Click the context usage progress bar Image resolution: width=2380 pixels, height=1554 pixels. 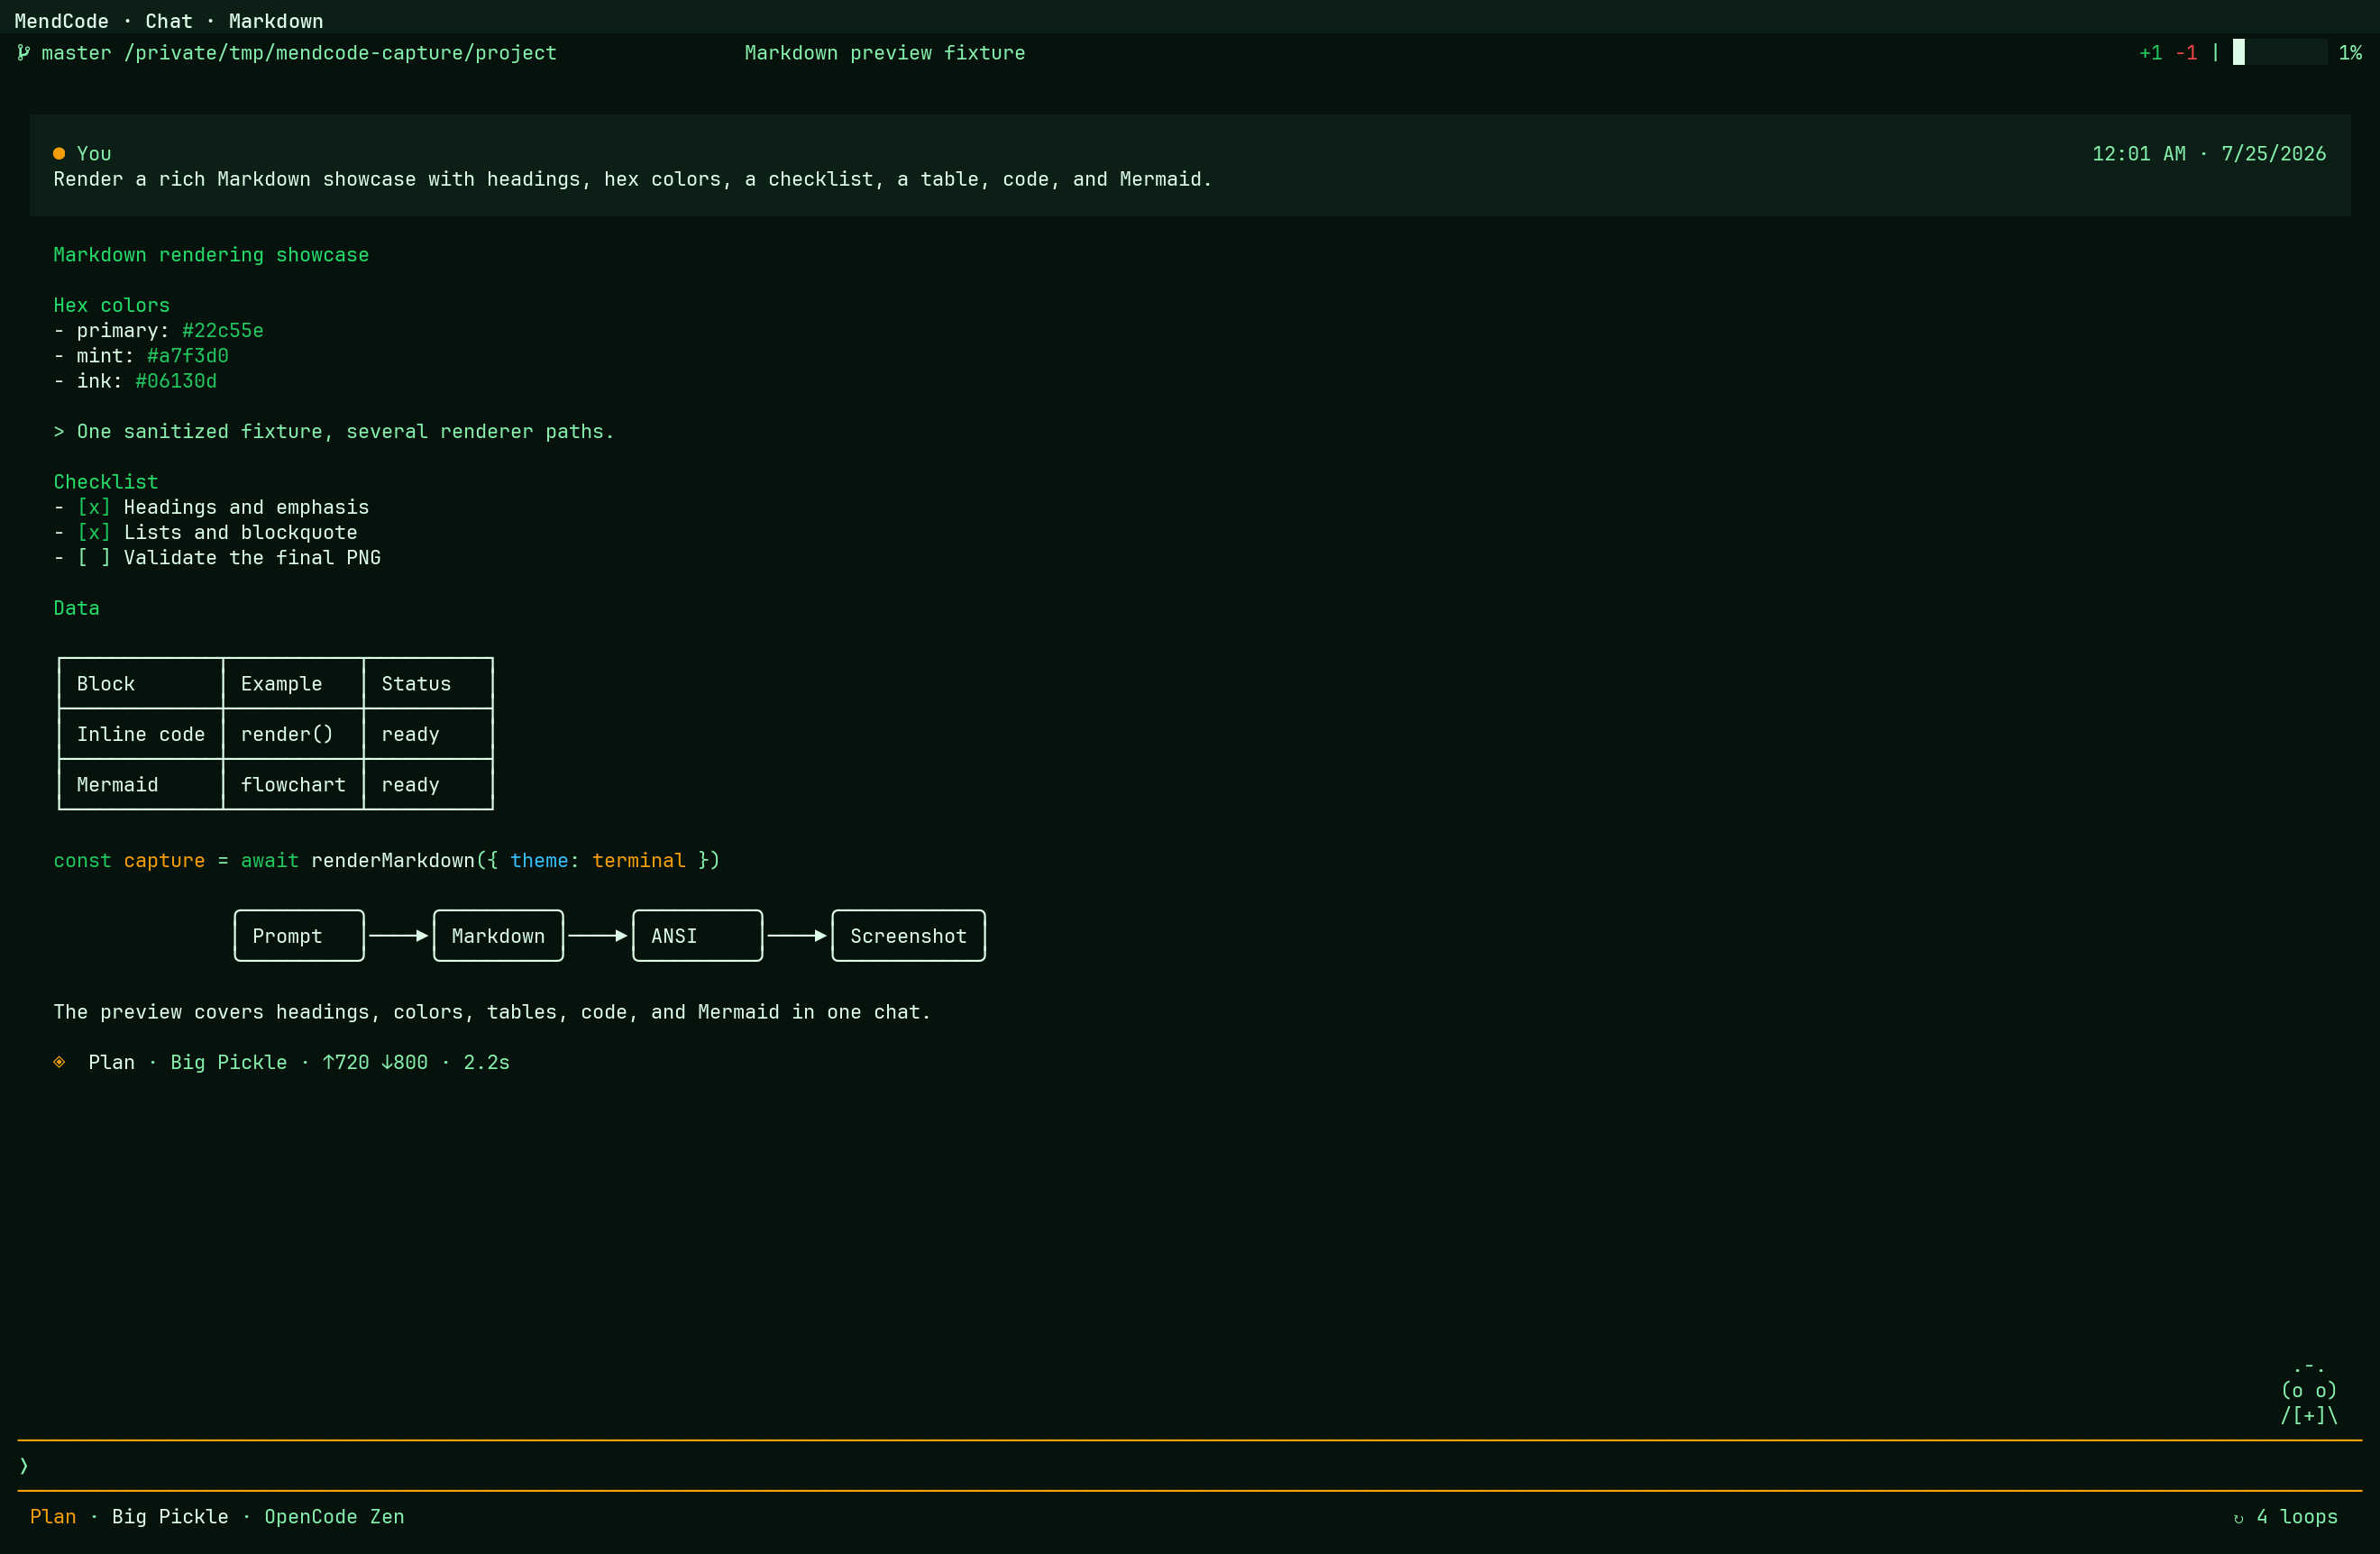[x=2280, y=53]
